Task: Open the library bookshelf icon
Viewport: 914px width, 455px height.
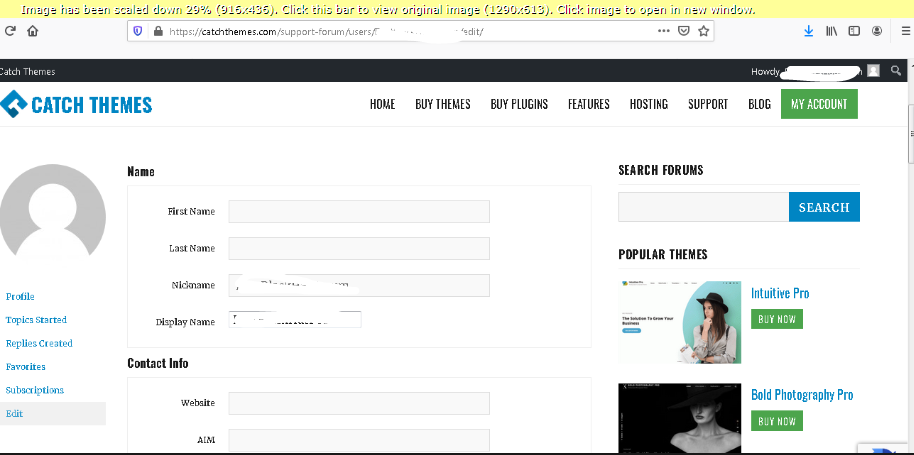Action: coord(831,31)
